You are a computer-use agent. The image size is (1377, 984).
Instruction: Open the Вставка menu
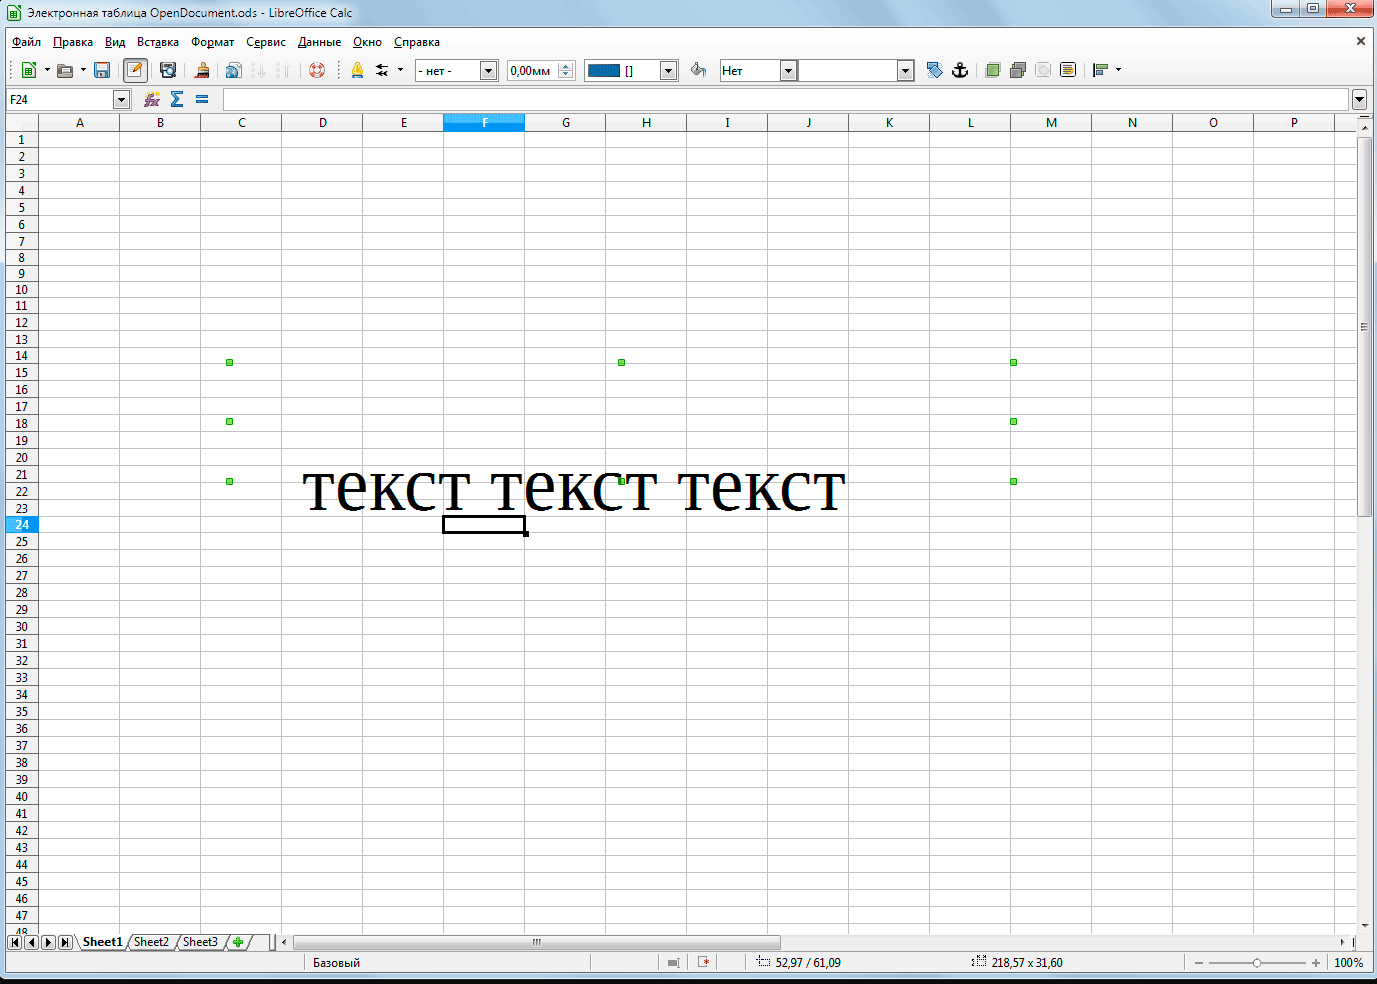click(x=158, y=42)
